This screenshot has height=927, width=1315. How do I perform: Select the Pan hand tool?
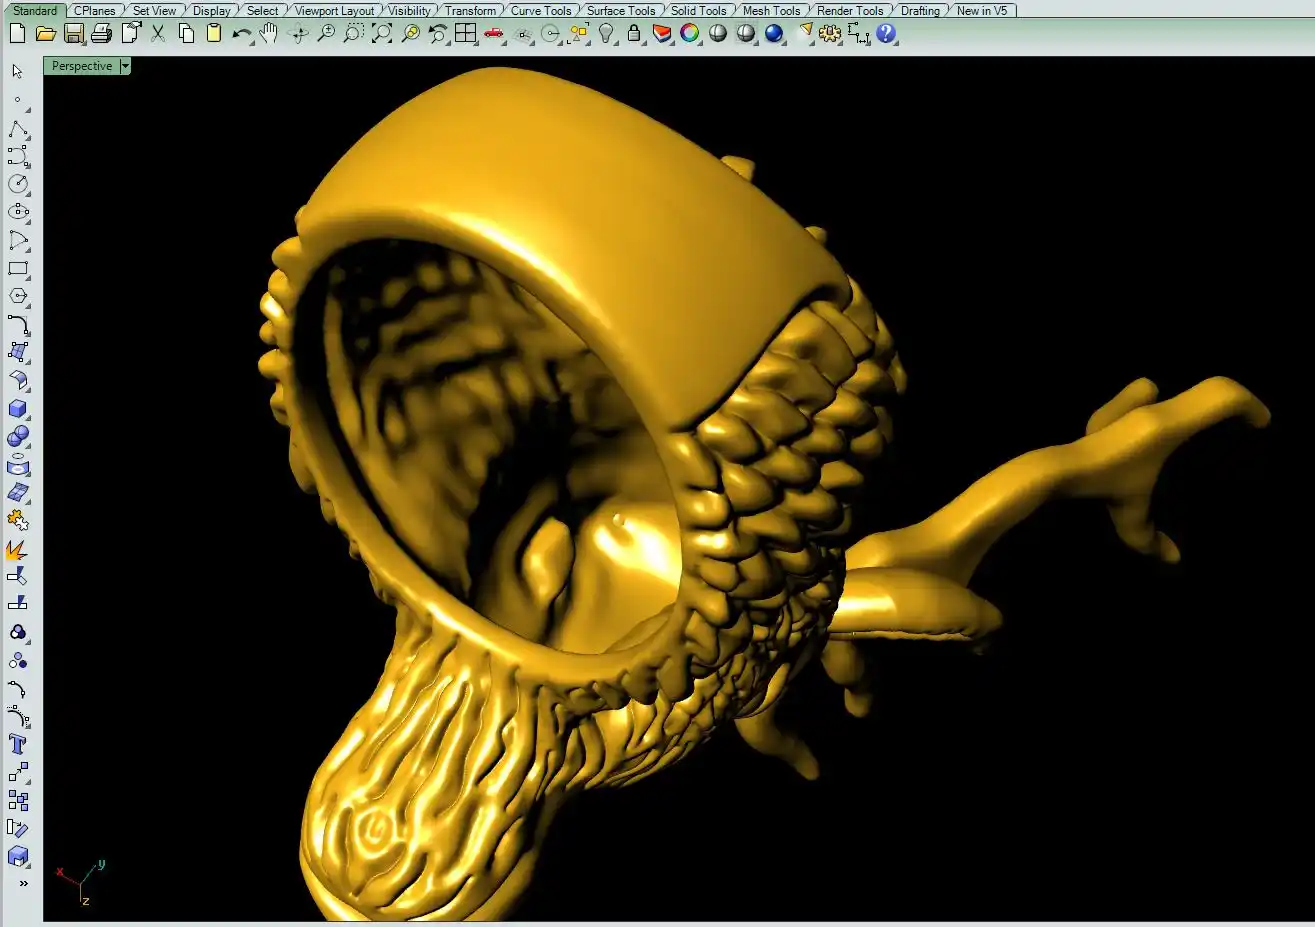click(268, 34)
